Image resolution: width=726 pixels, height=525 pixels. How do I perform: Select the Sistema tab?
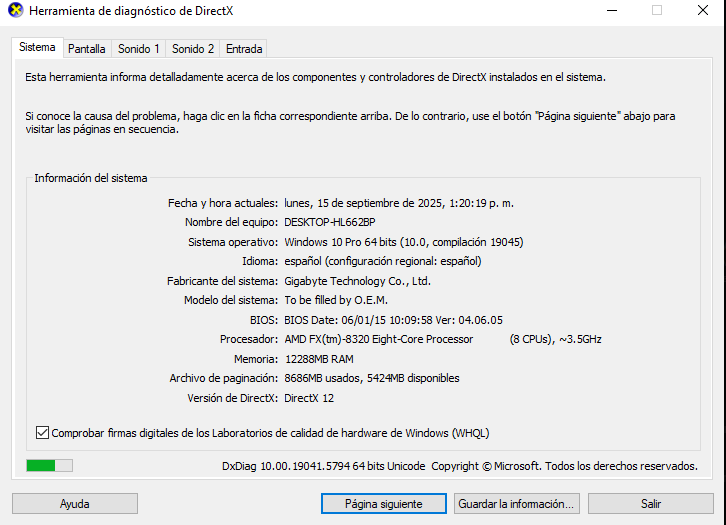coord(38,48)
